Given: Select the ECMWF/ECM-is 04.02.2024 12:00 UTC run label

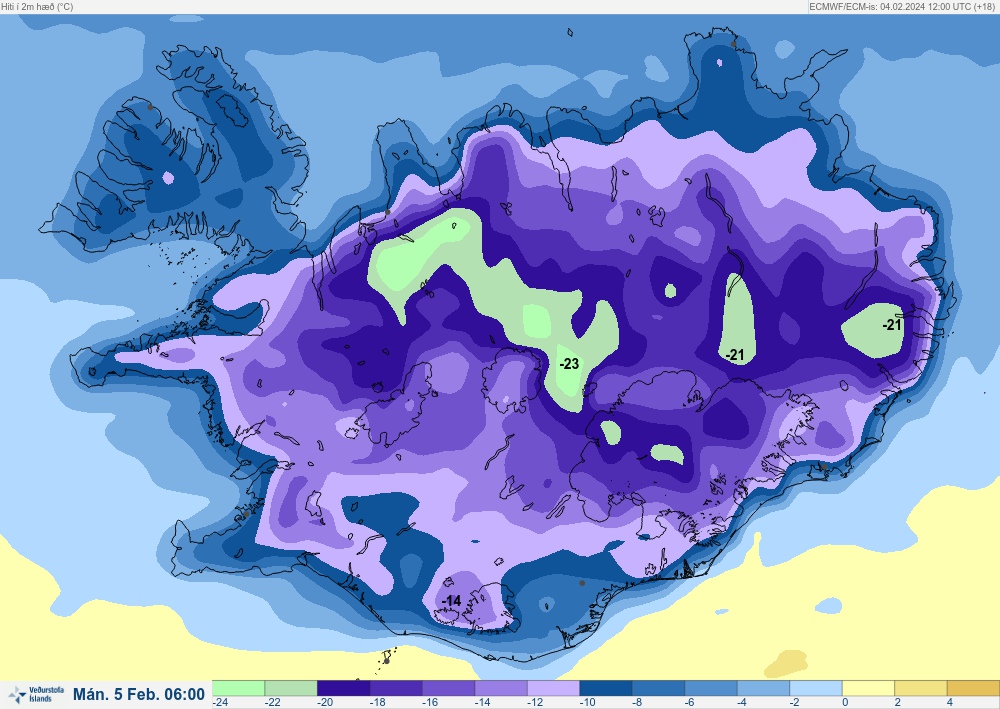Looking at the screenshot, I should (x=902, y=6).
